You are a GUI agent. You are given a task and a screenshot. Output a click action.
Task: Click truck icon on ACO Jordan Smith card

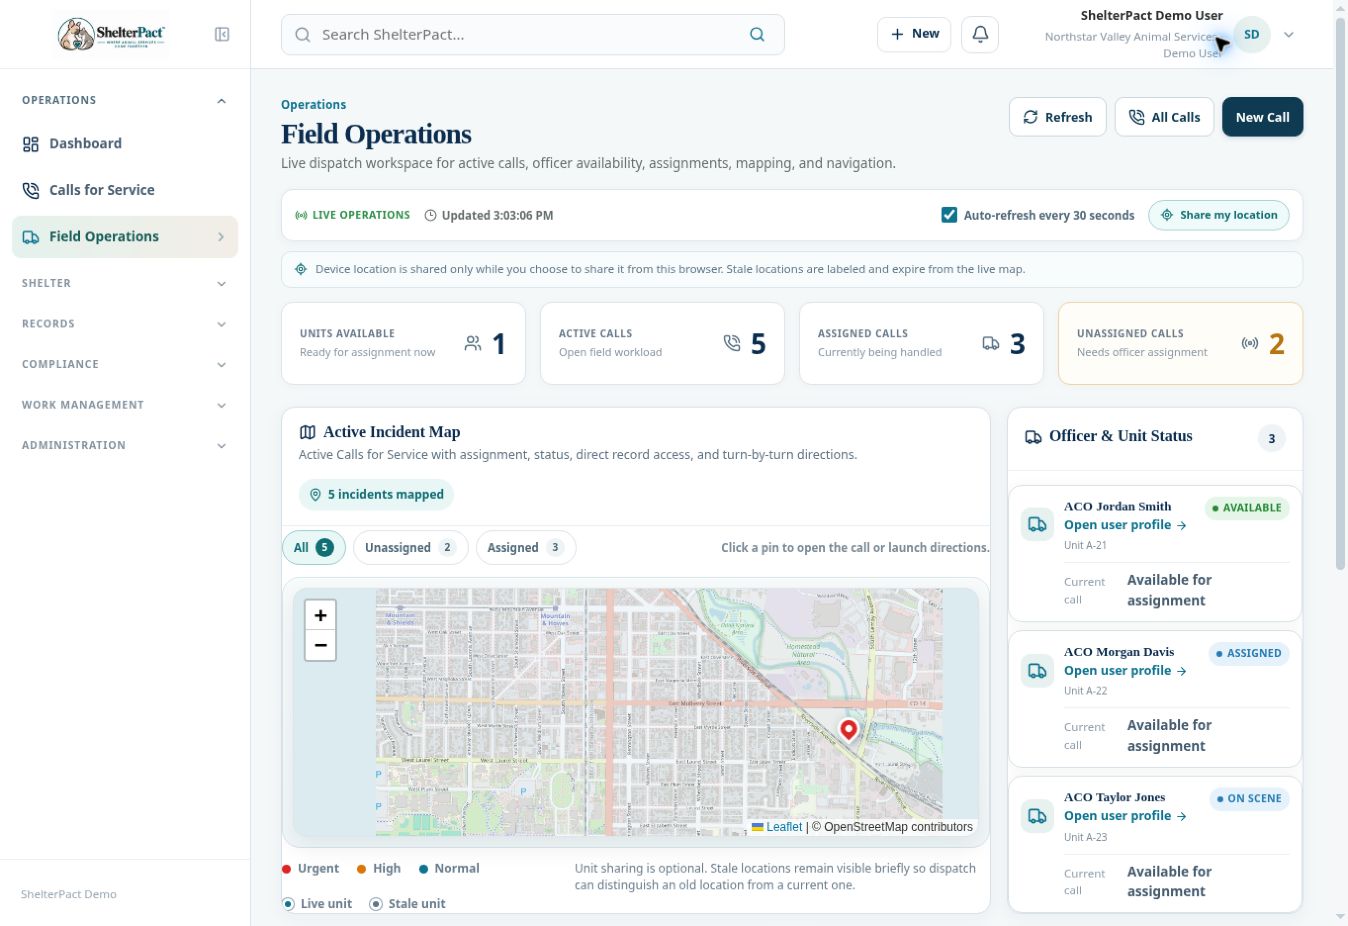[x=1037, y=524]
